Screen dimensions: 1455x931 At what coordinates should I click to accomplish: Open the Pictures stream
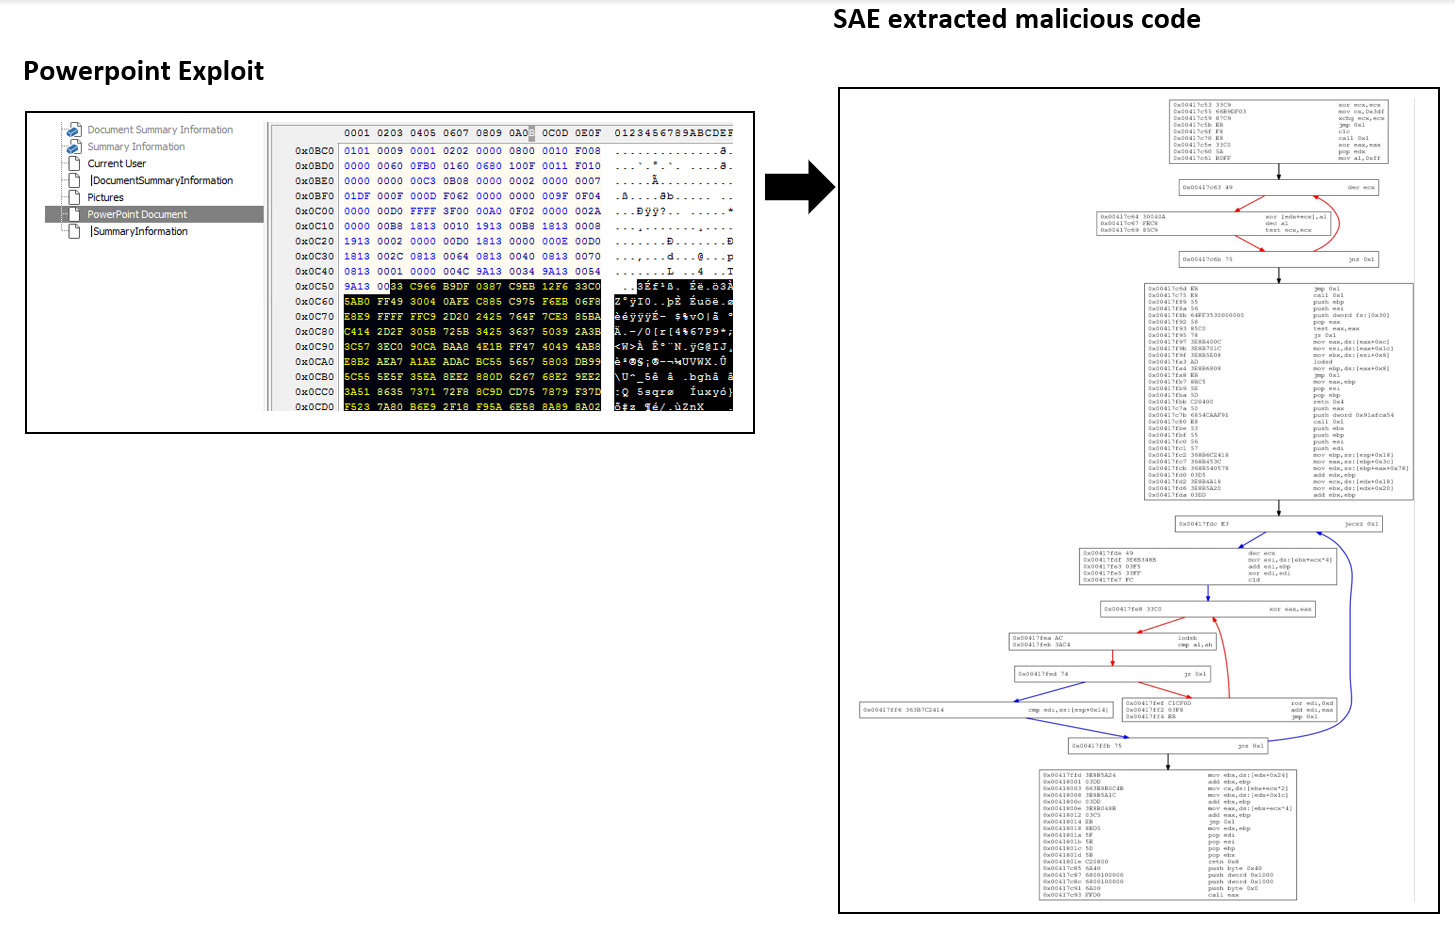pyautogui.click(x=105, y=197)
